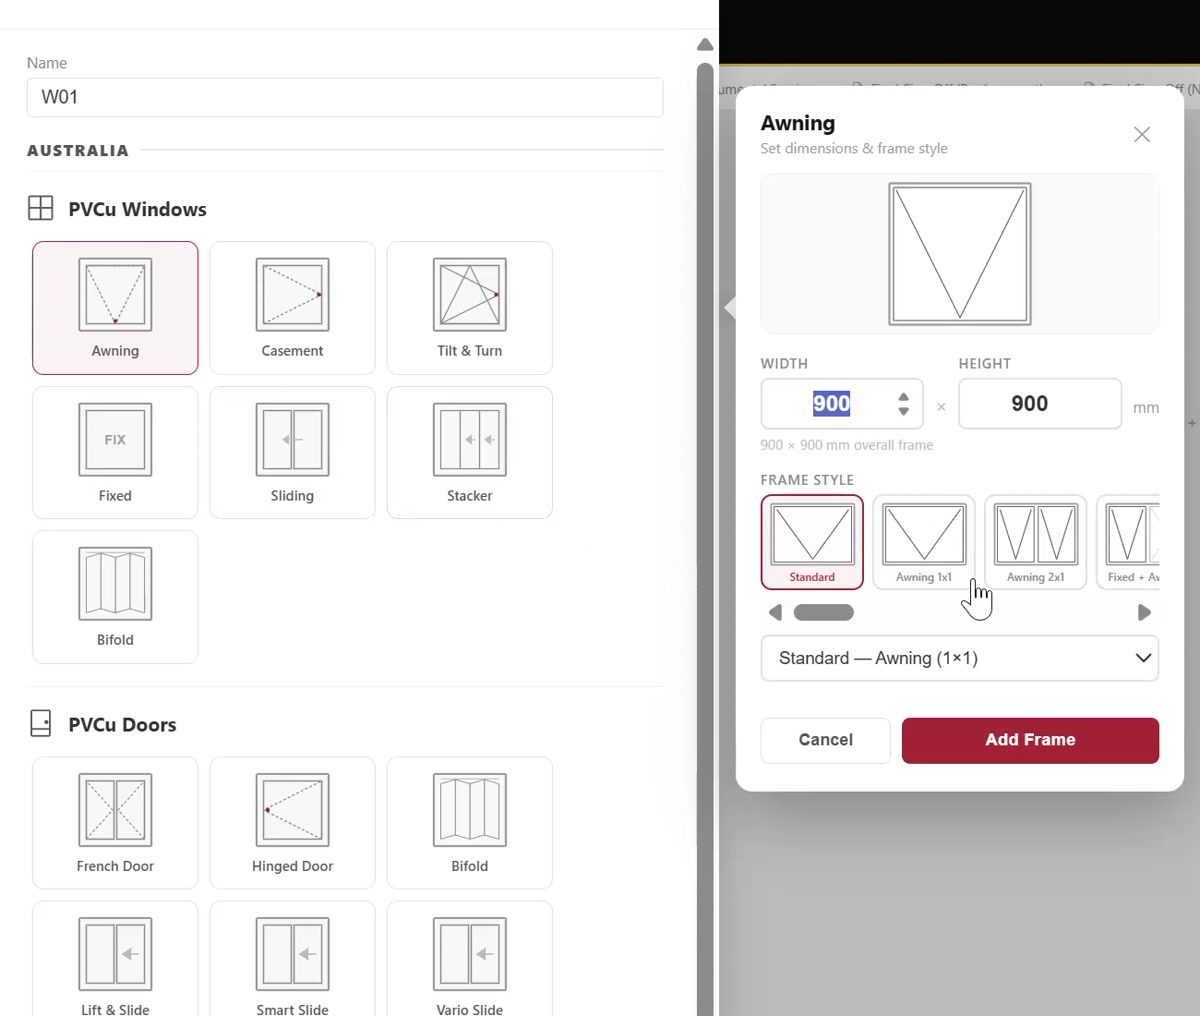Click the right arrow of frame style scrollbar
The image size is (1200, 1016).
[x=1145, y=612]
